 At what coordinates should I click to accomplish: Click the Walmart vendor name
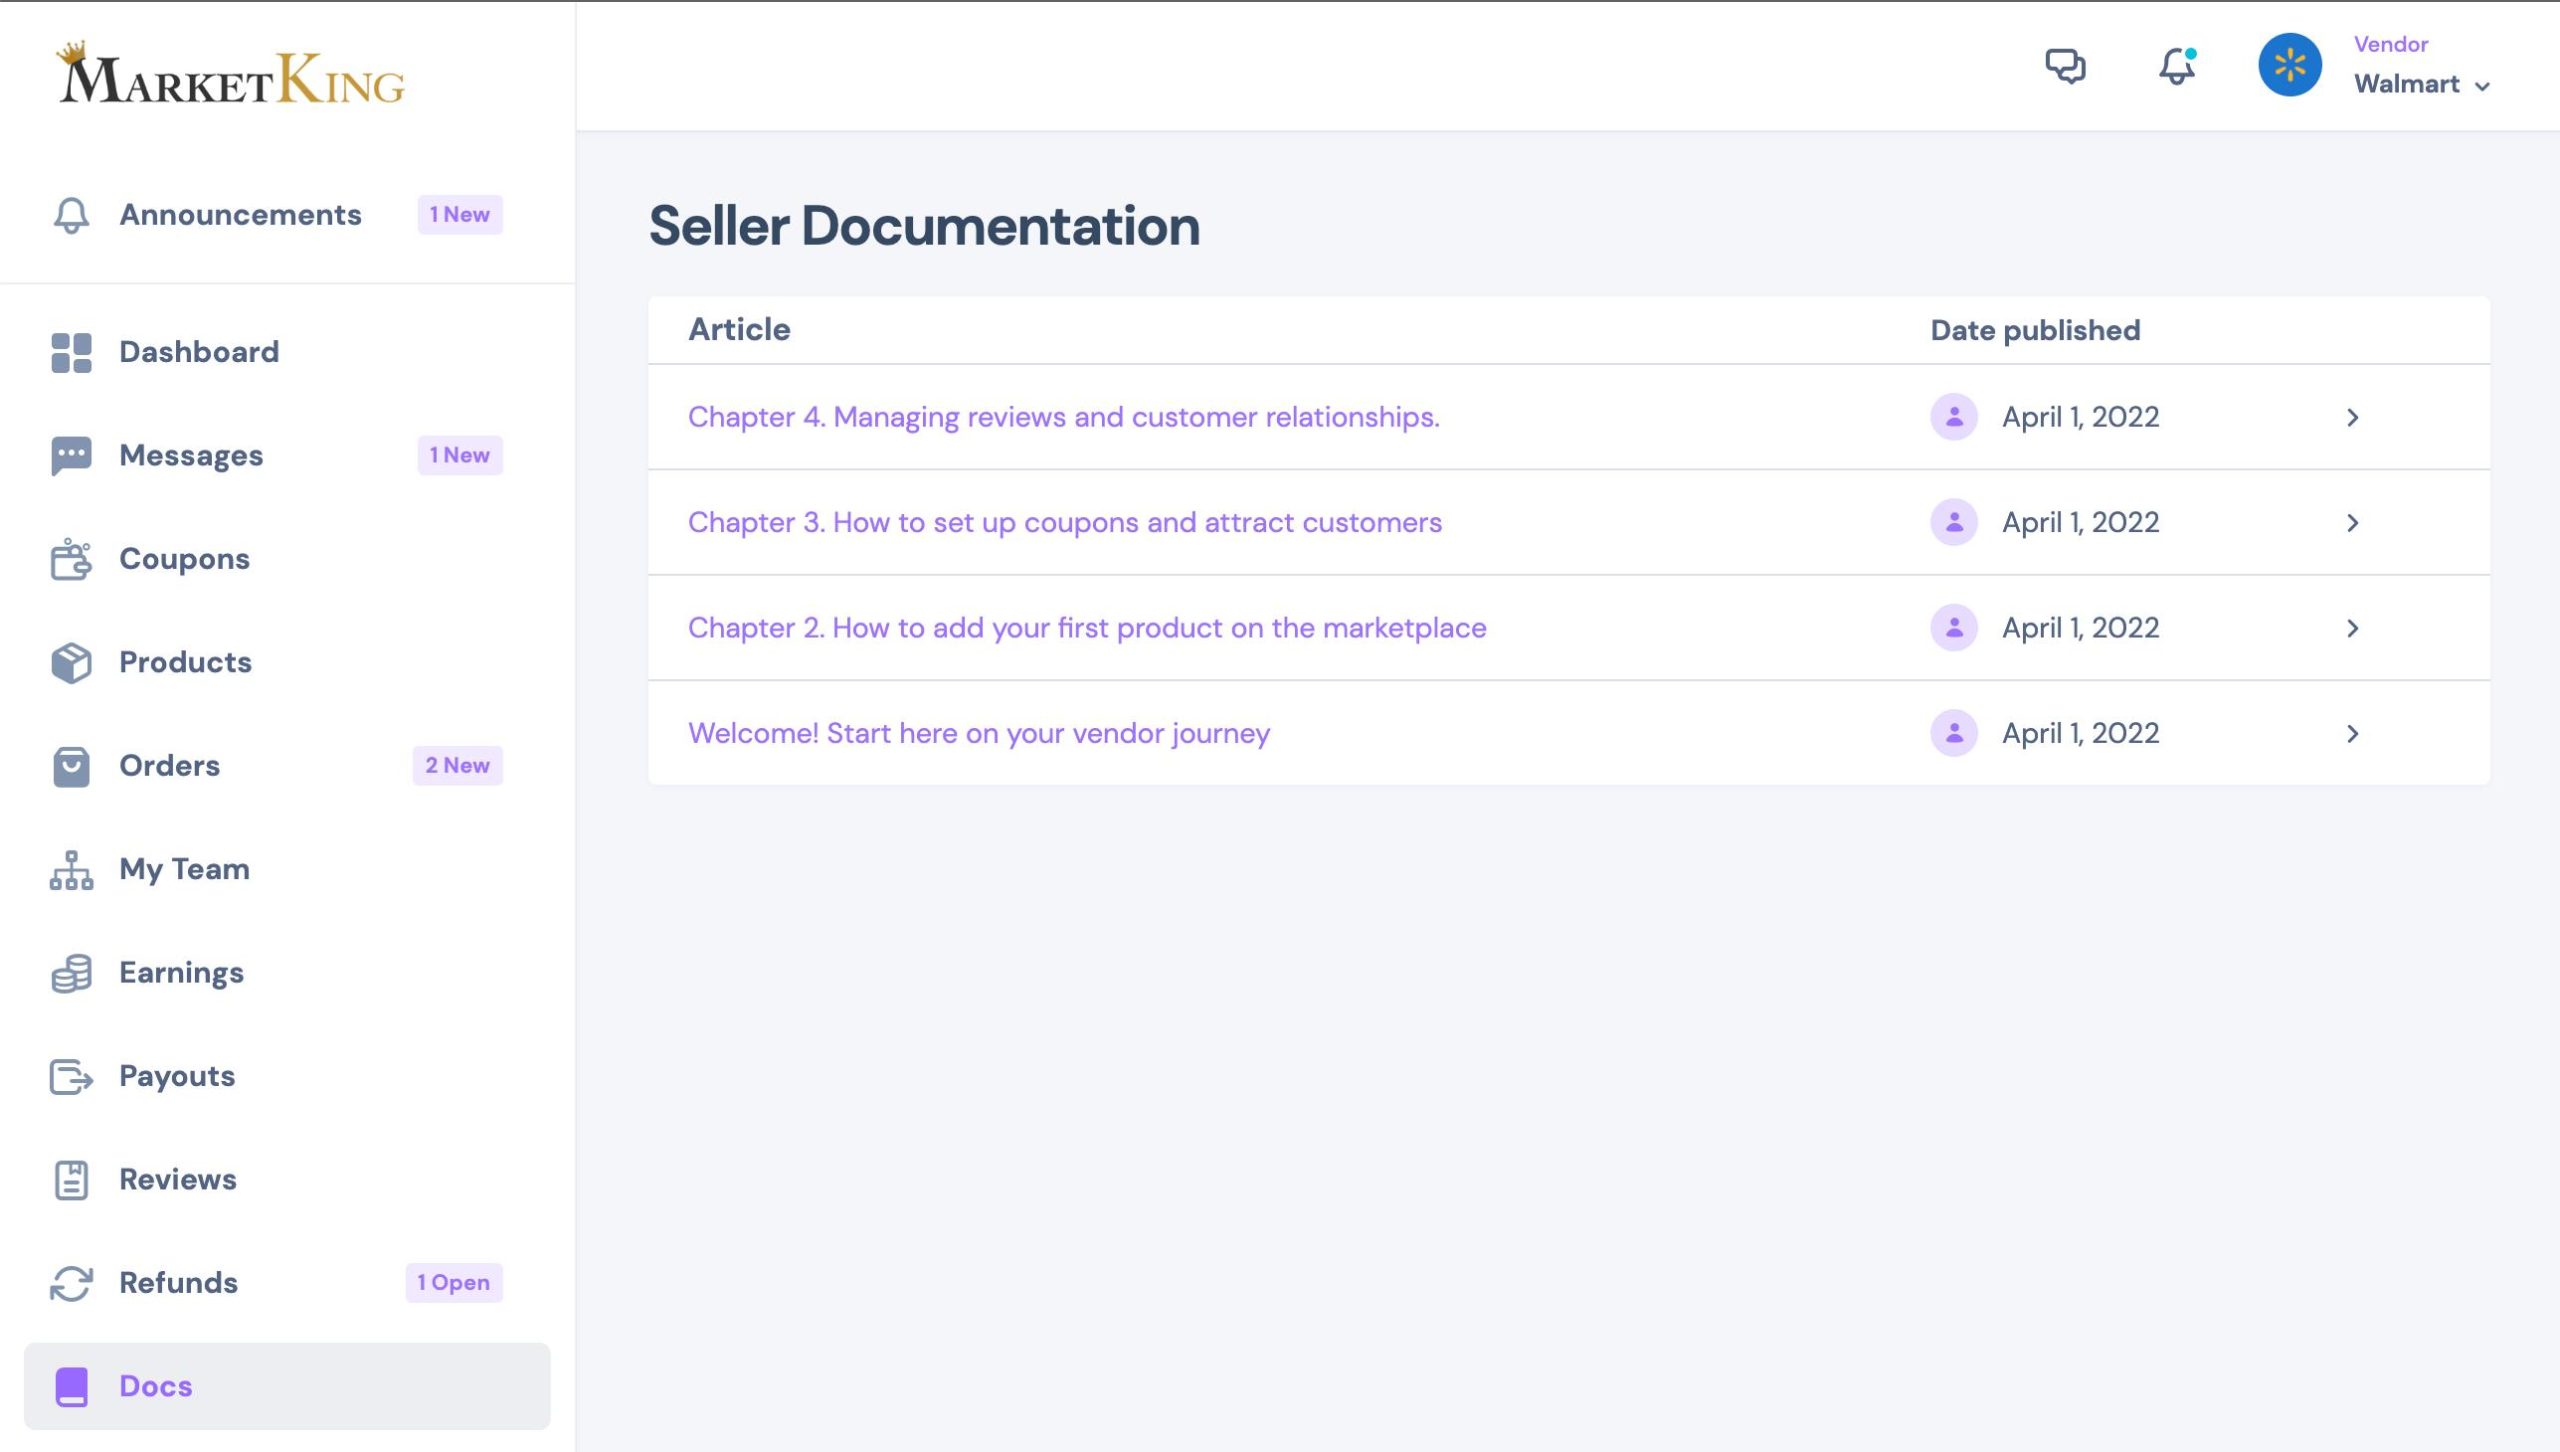2407,84
